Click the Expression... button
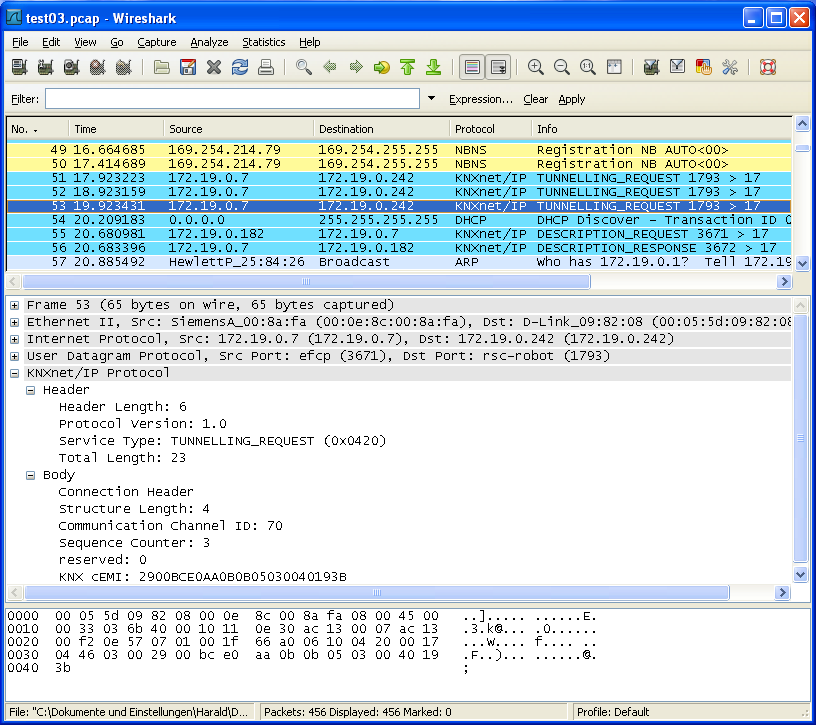The image size is (816, 725). coord(480,99)
